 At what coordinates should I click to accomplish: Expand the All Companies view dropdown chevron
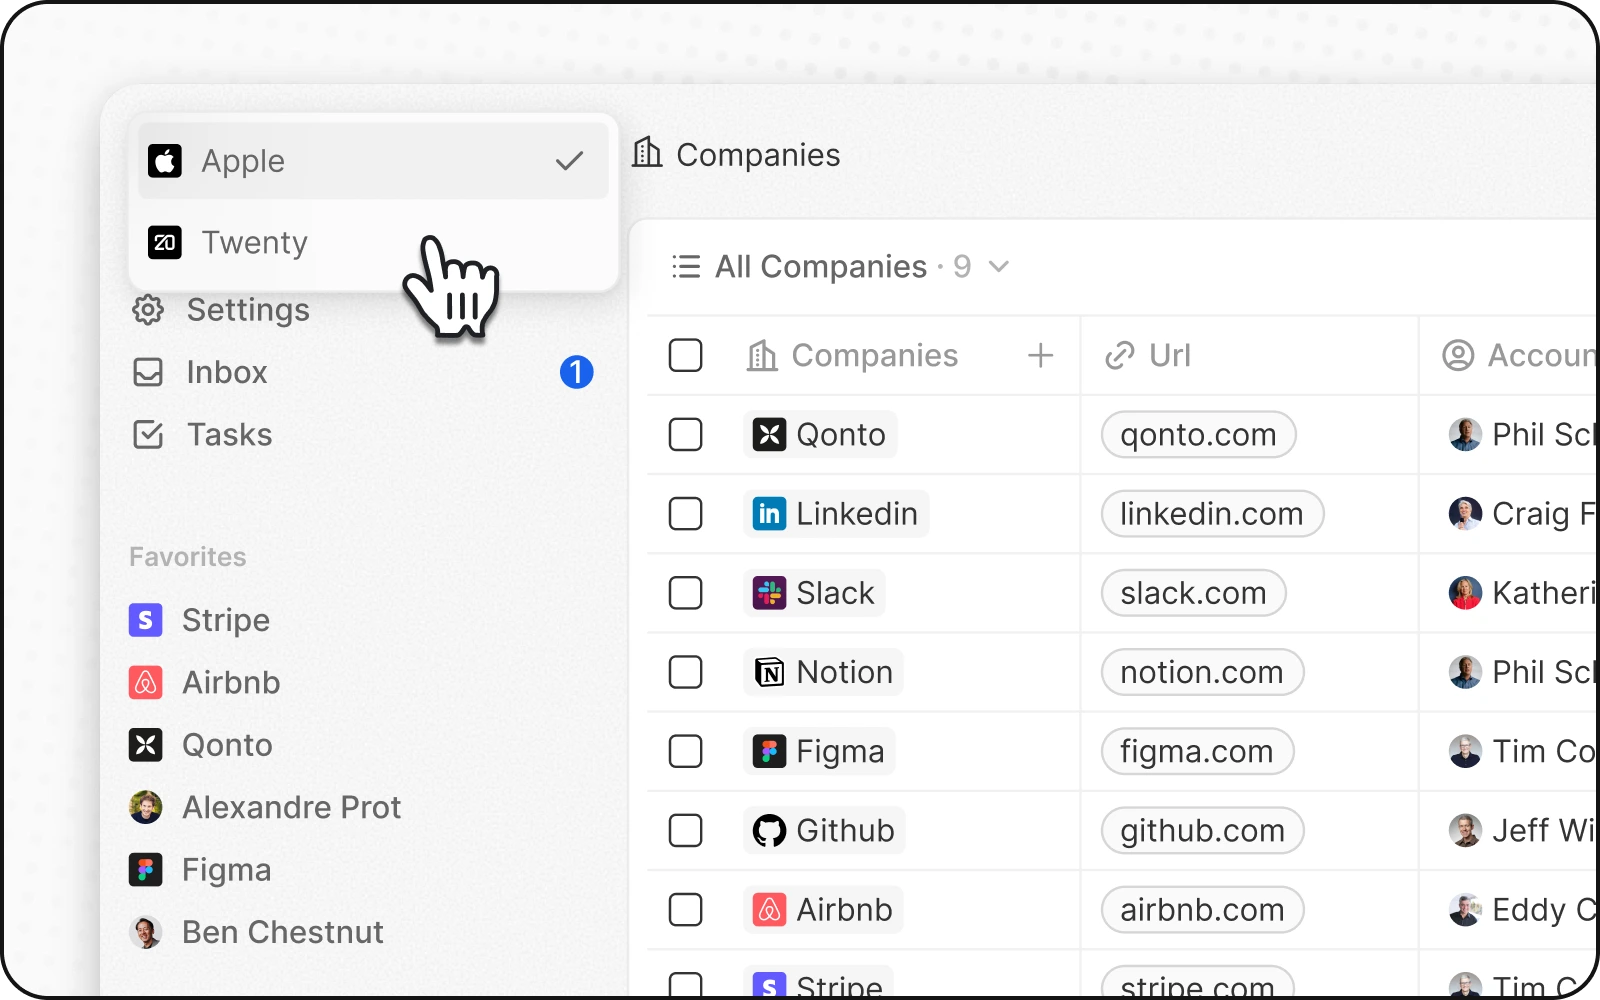point(998,267)
